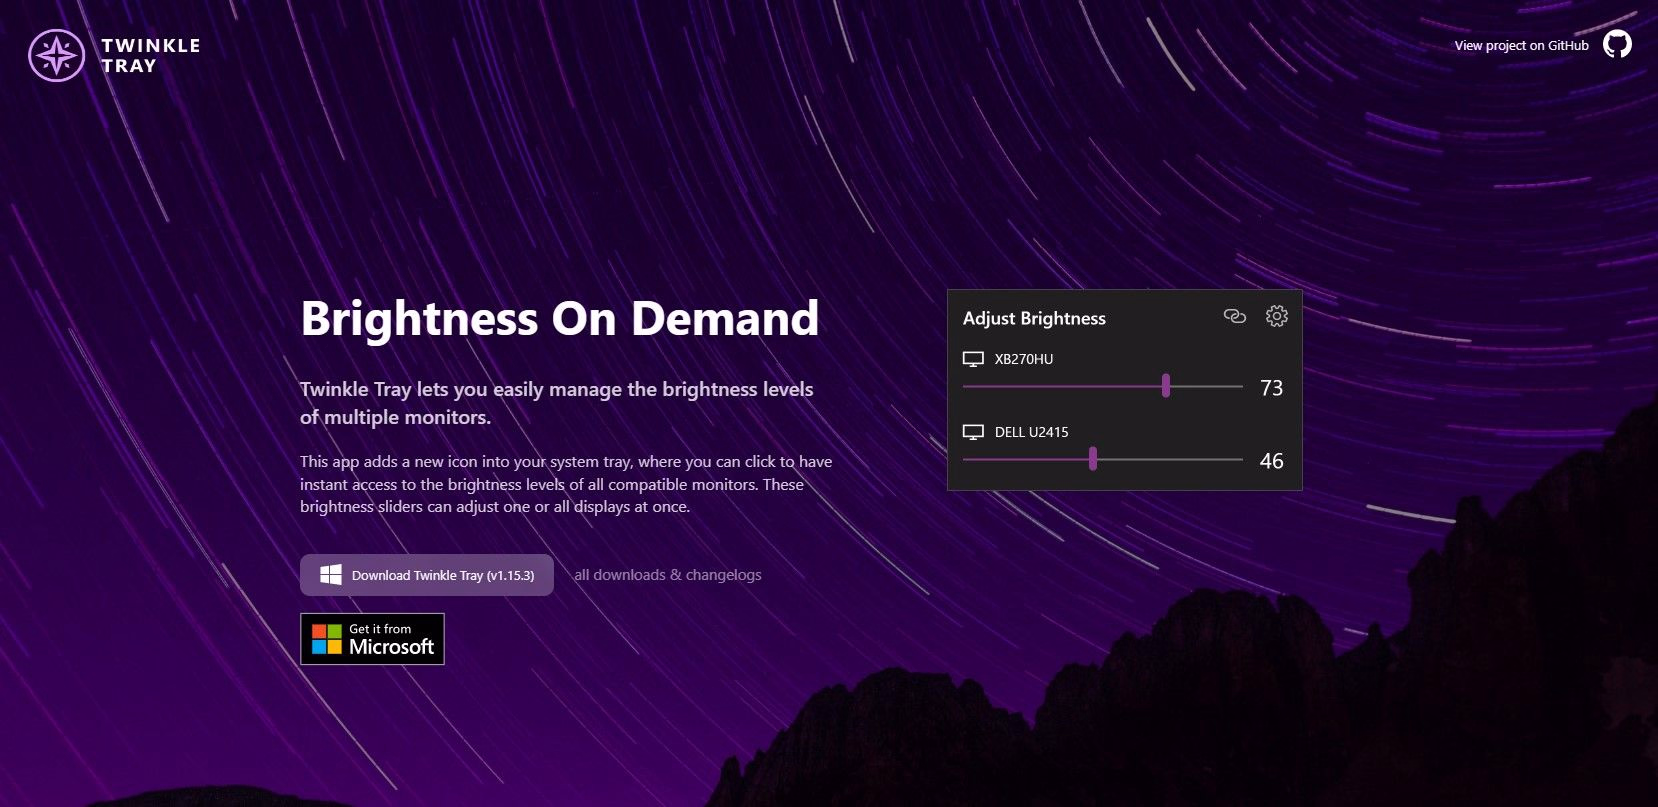Click the XB270HU brightness slider handle

pyautogui.click(x=1166, y=386)
